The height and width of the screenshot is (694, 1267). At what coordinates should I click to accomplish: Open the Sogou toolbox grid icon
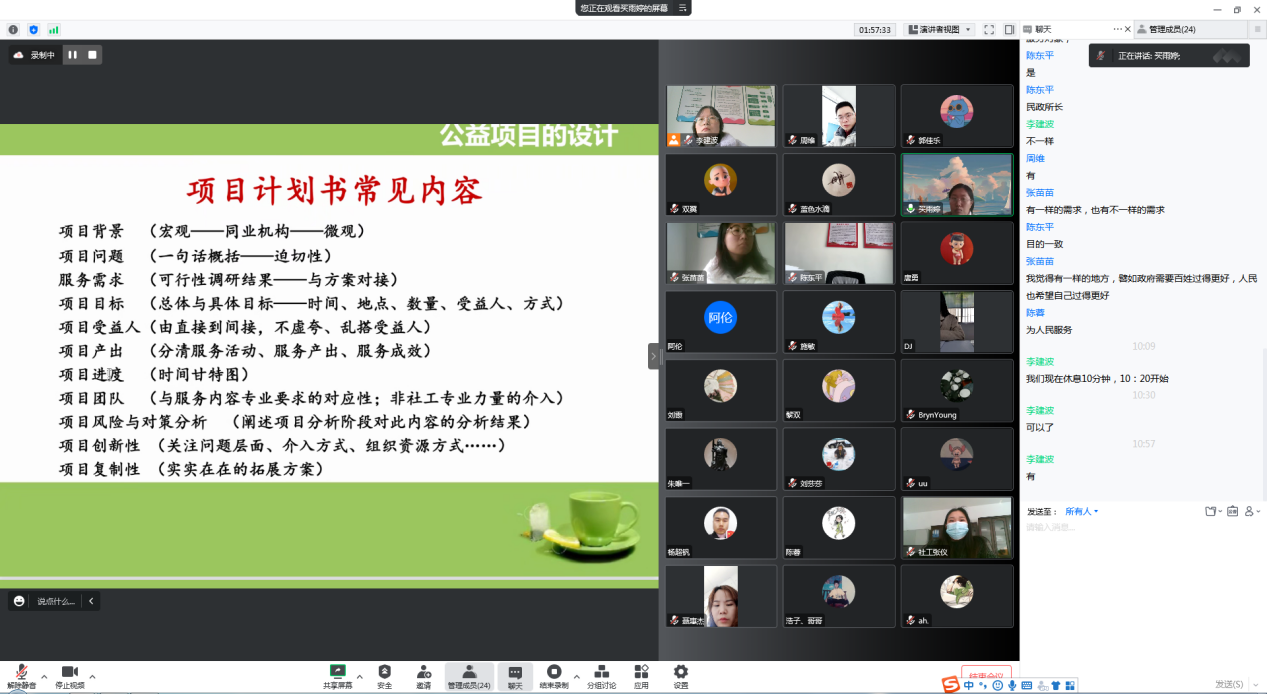1071,685
